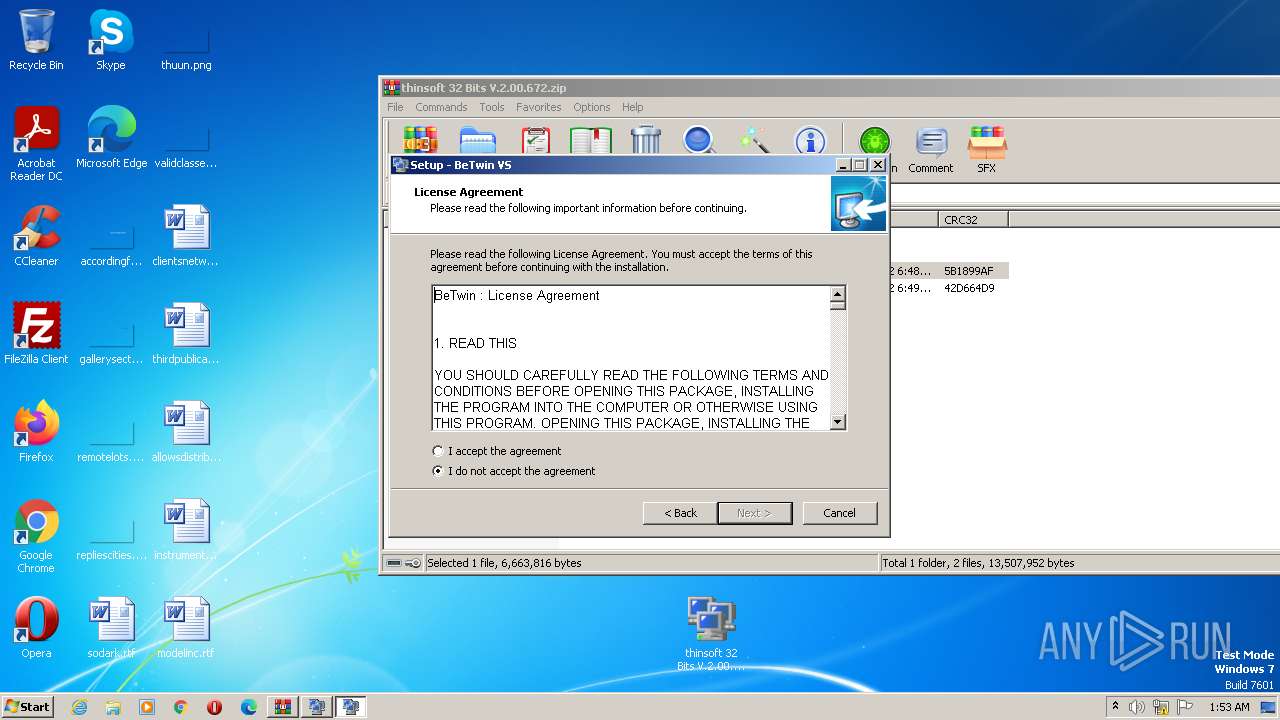Click drive icon in WinRAR status bar
This screenshot has width=1280, height=720.
(x=394, y=563)
